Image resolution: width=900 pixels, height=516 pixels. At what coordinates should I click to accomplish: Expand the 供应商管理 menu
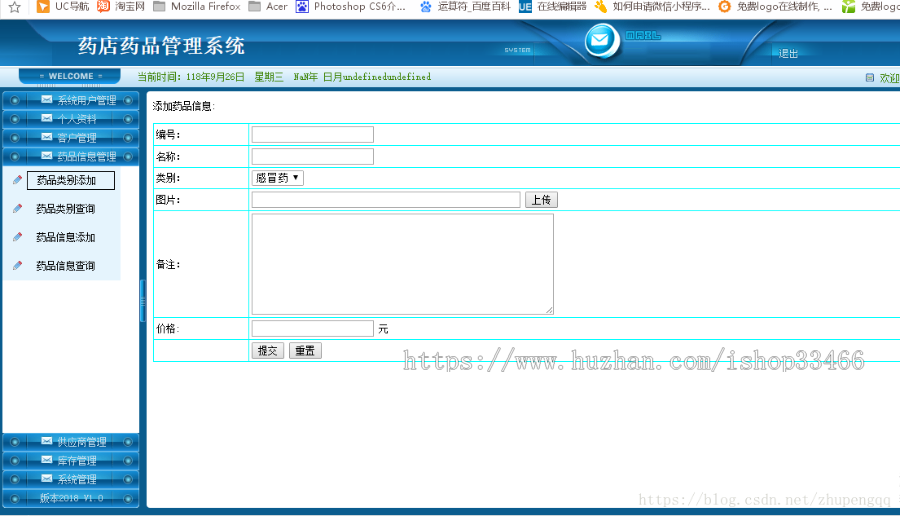pos(71,442)
